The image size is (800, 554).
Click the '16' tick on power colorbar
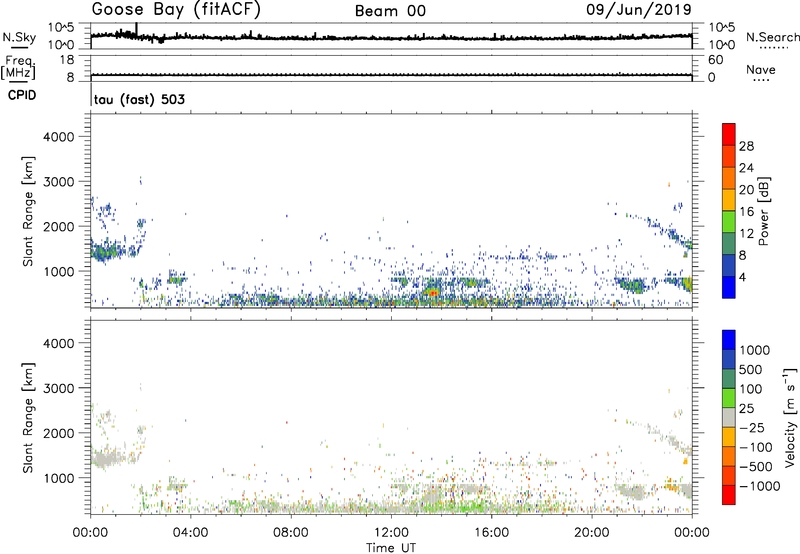746,212
